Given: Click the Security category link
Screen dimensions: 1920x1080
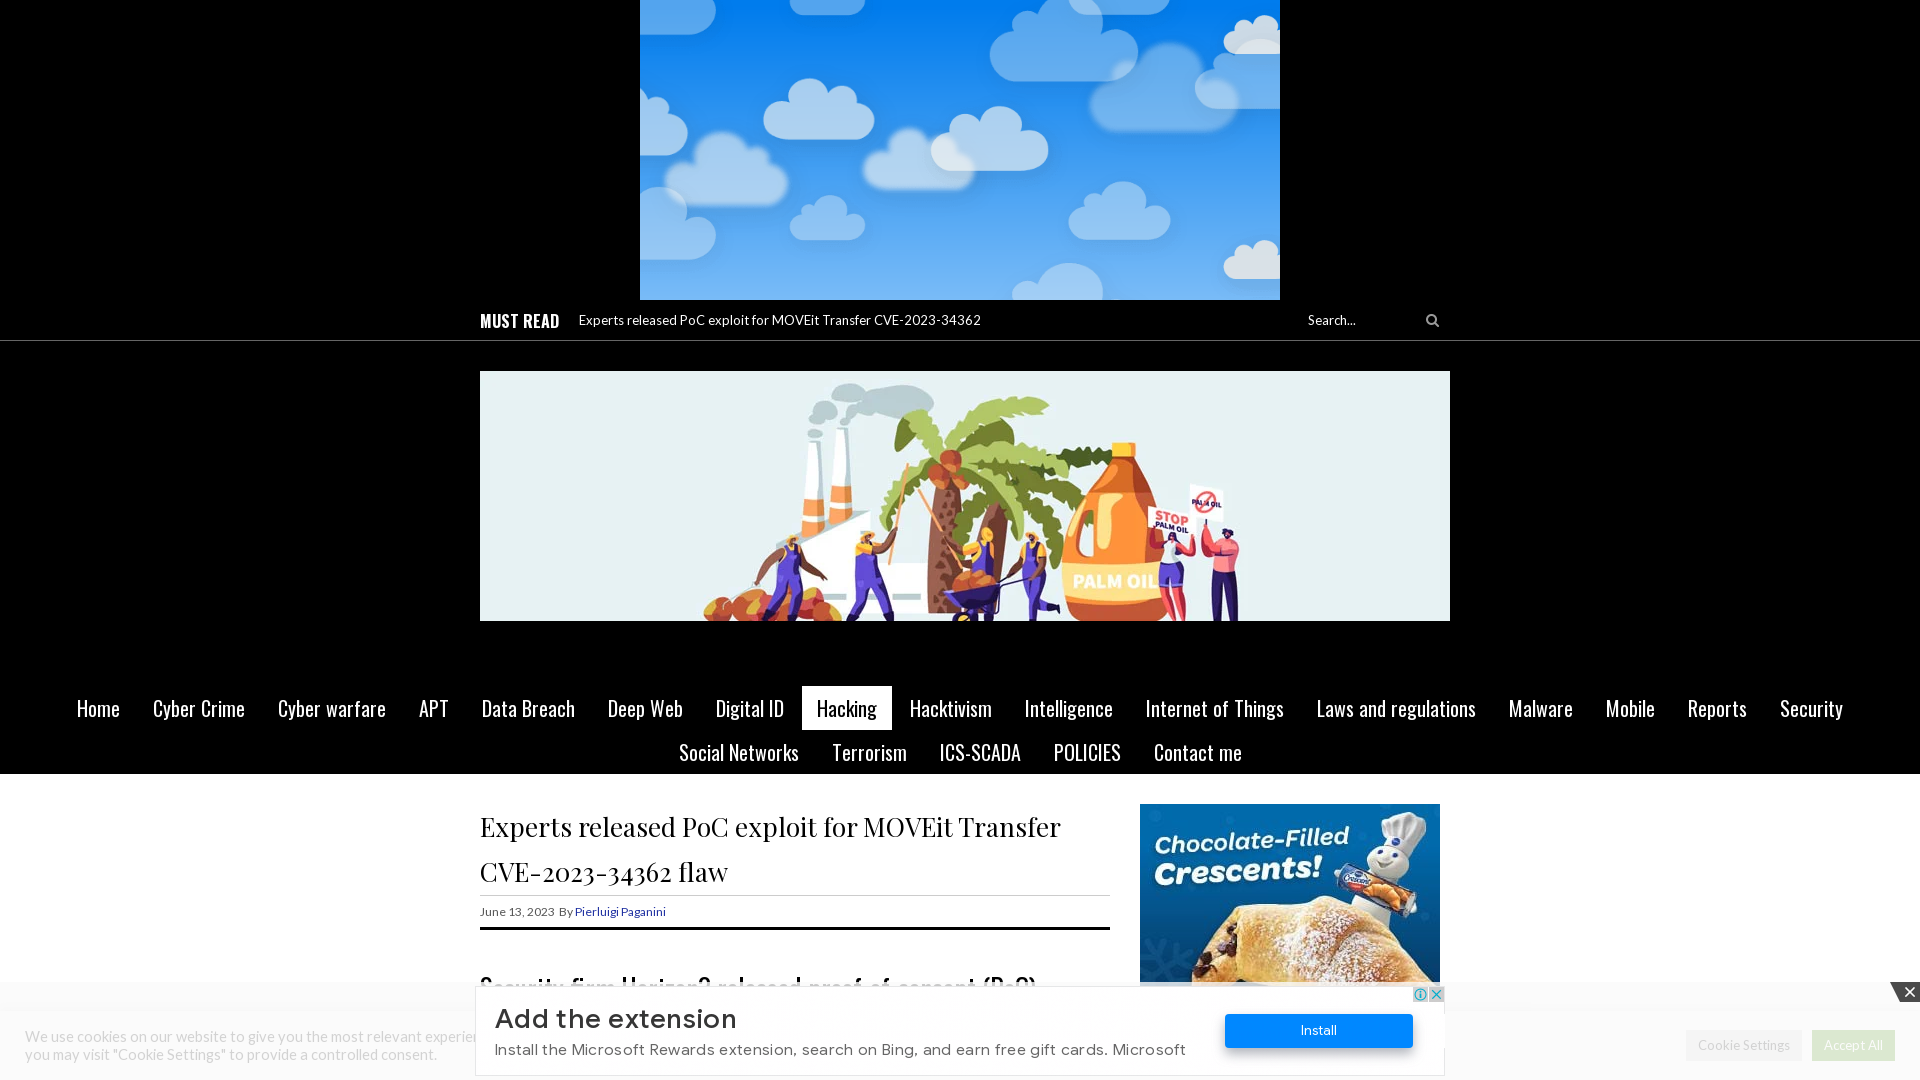Looking at the screenshot, I should click(x=1811, y=707).
